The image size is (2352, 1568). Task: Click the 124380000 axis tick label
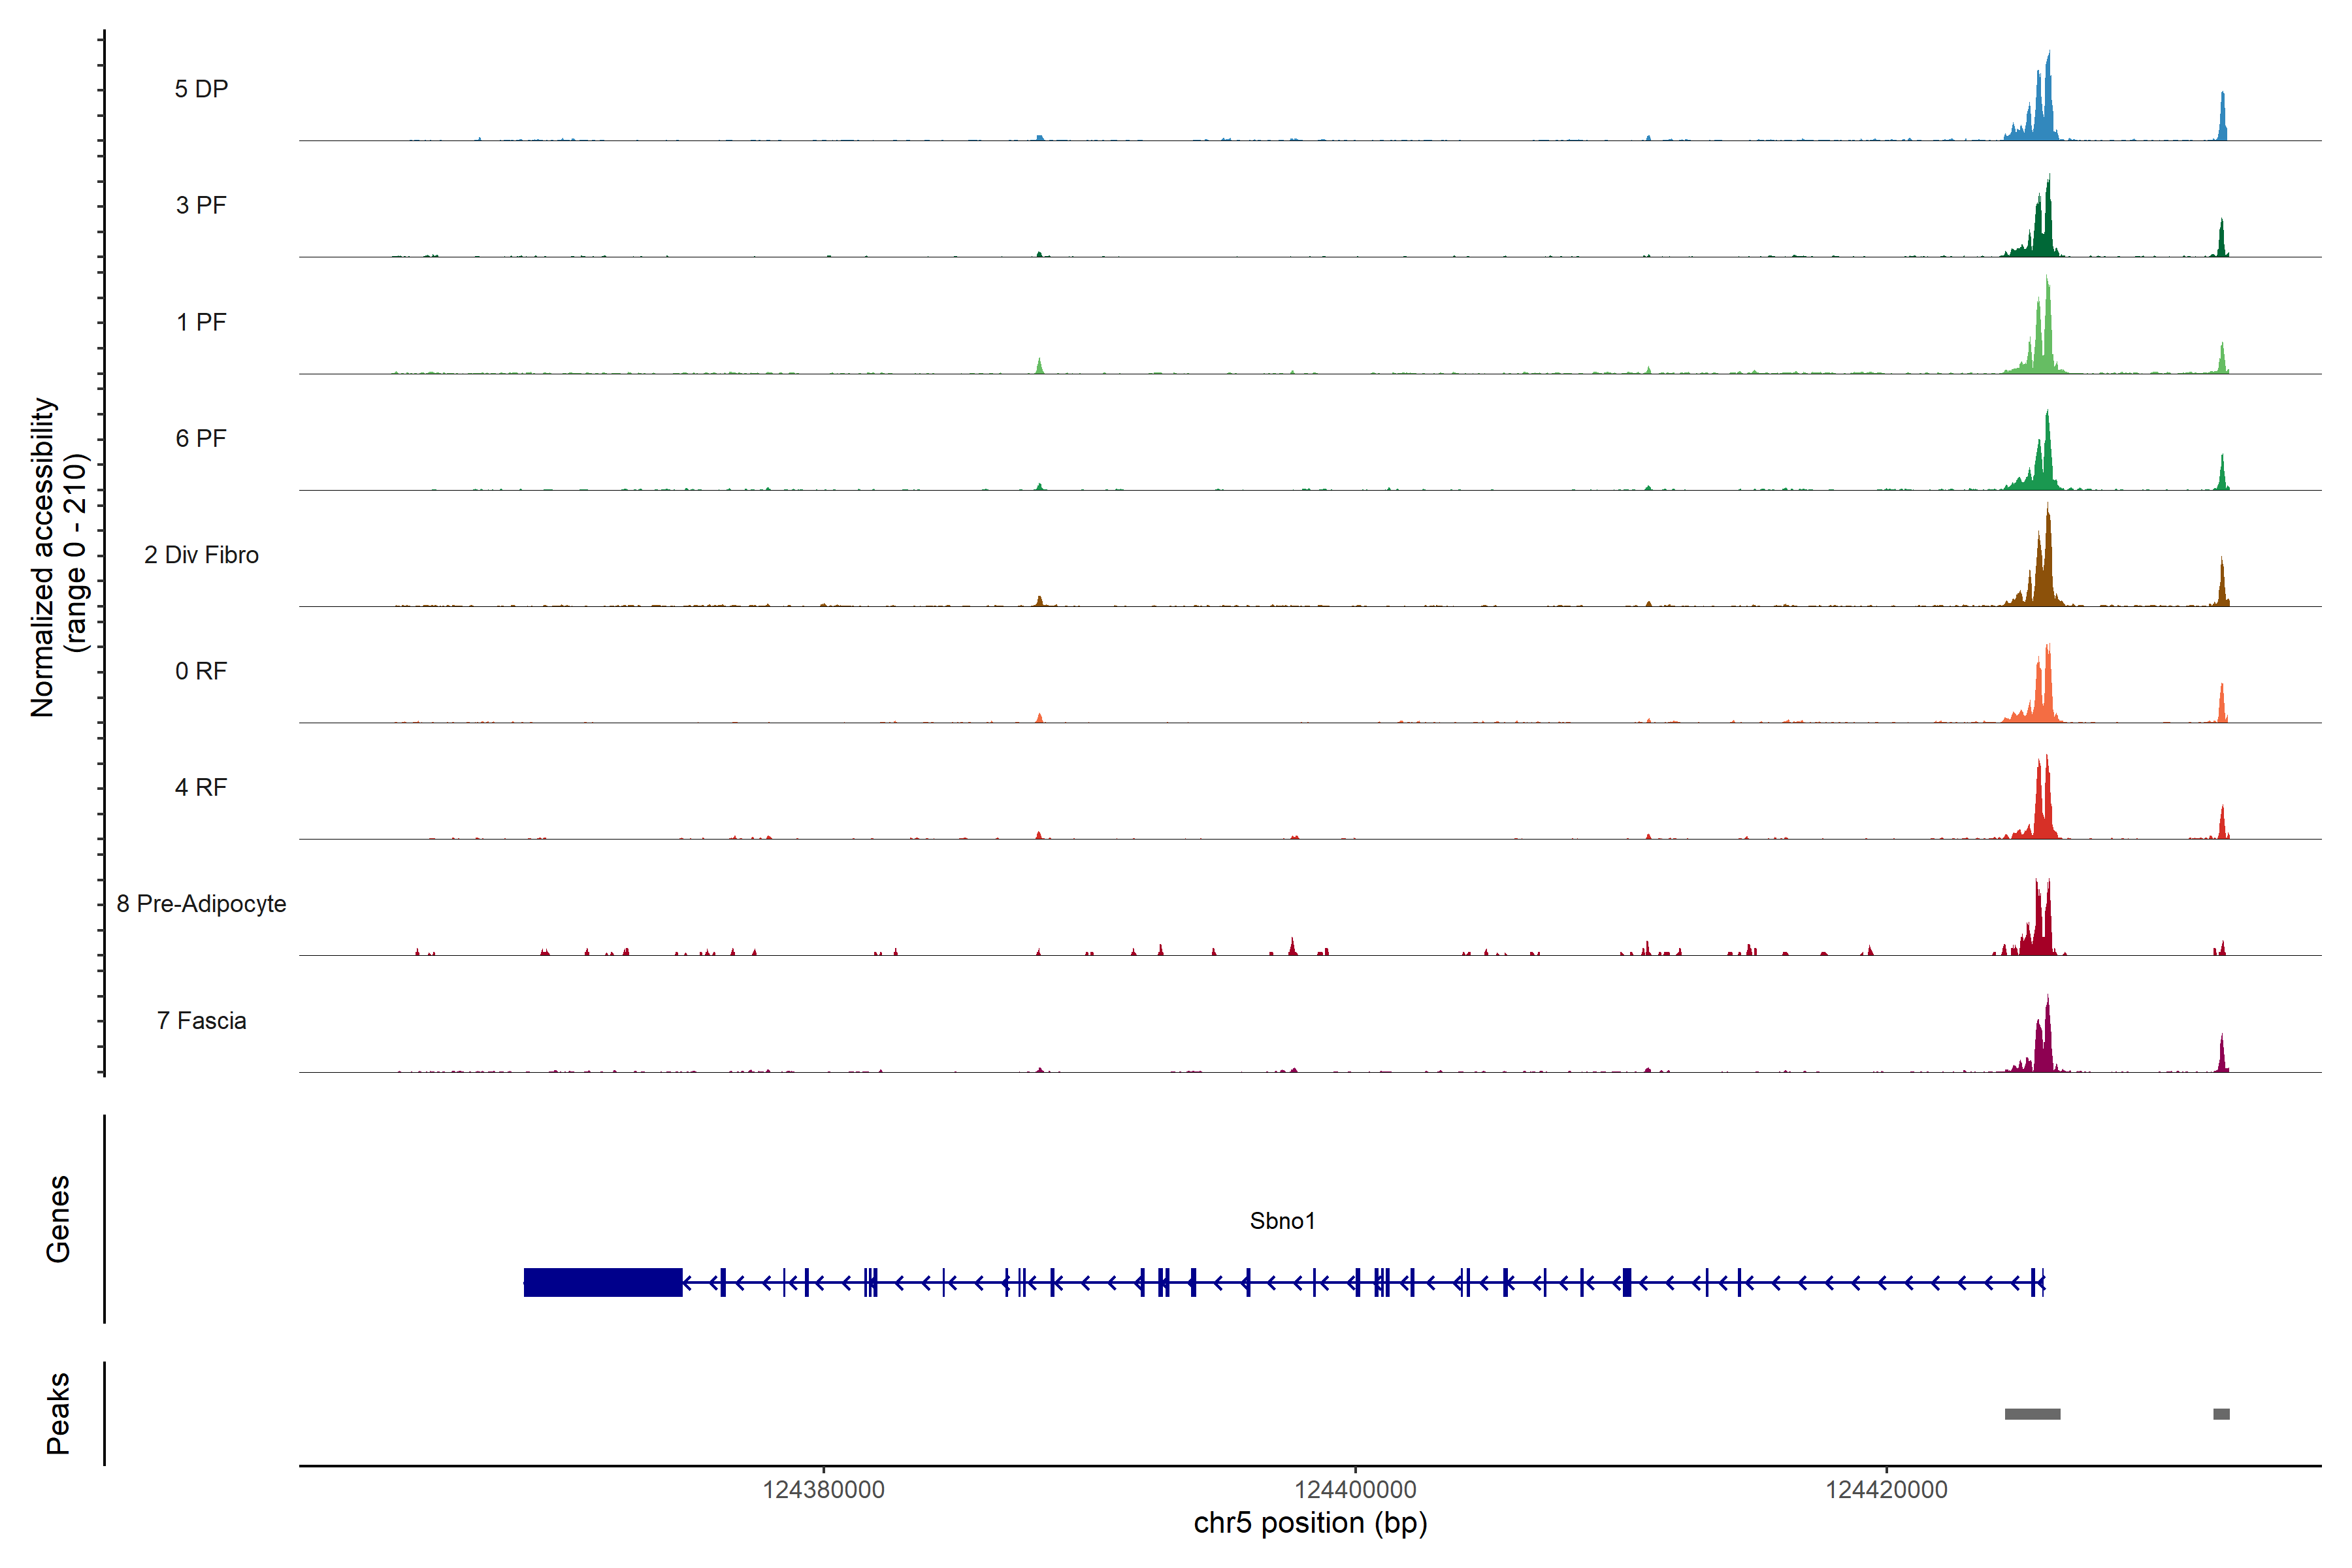tap(823, 1490)
